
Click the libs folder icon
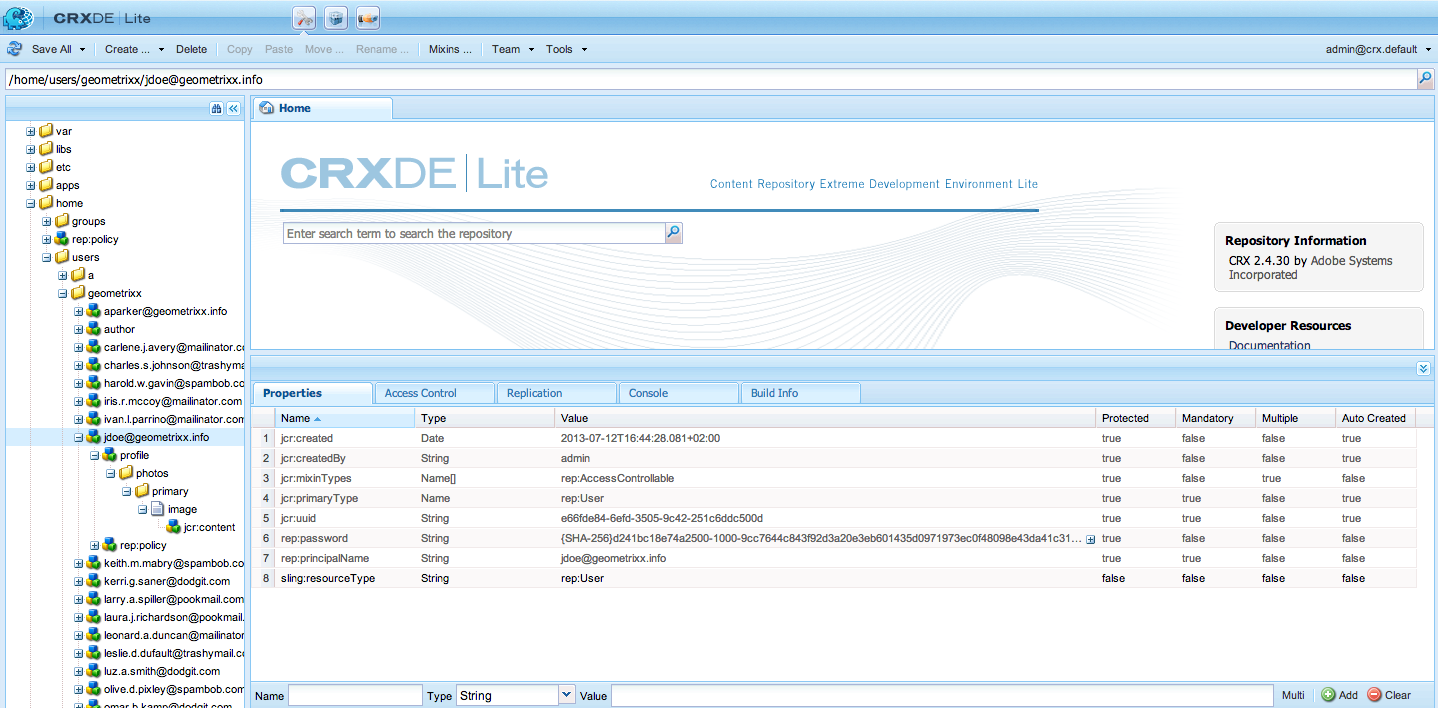coord(46,149)
